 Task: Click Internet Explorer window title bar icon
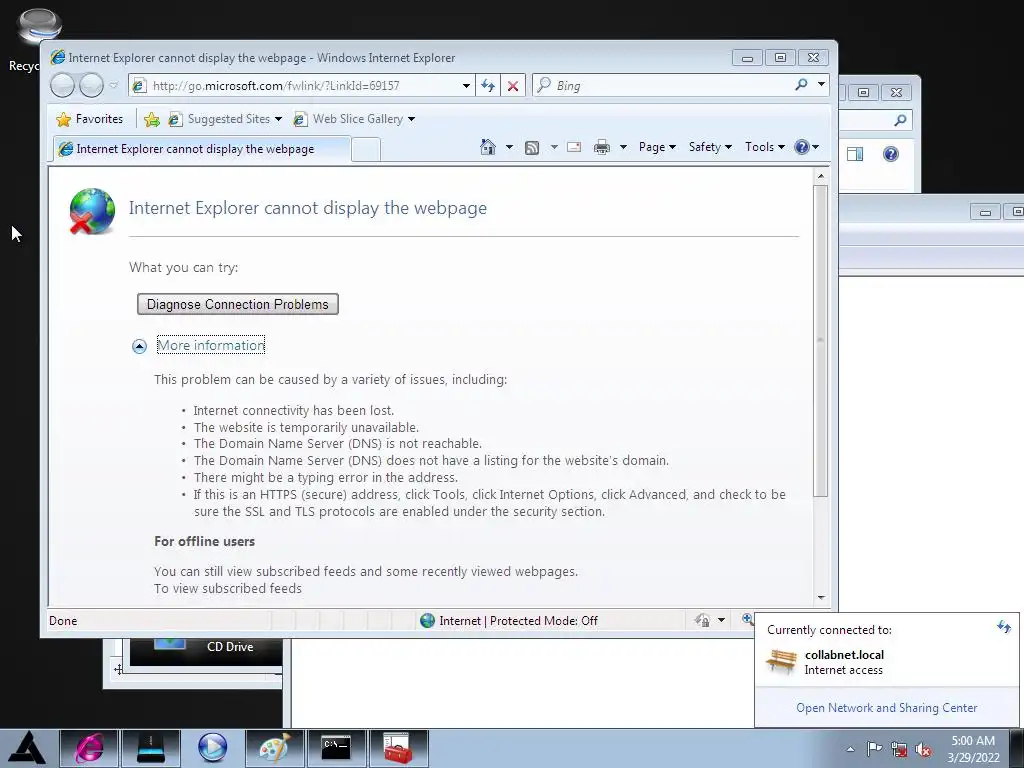(x=58, y=57)
